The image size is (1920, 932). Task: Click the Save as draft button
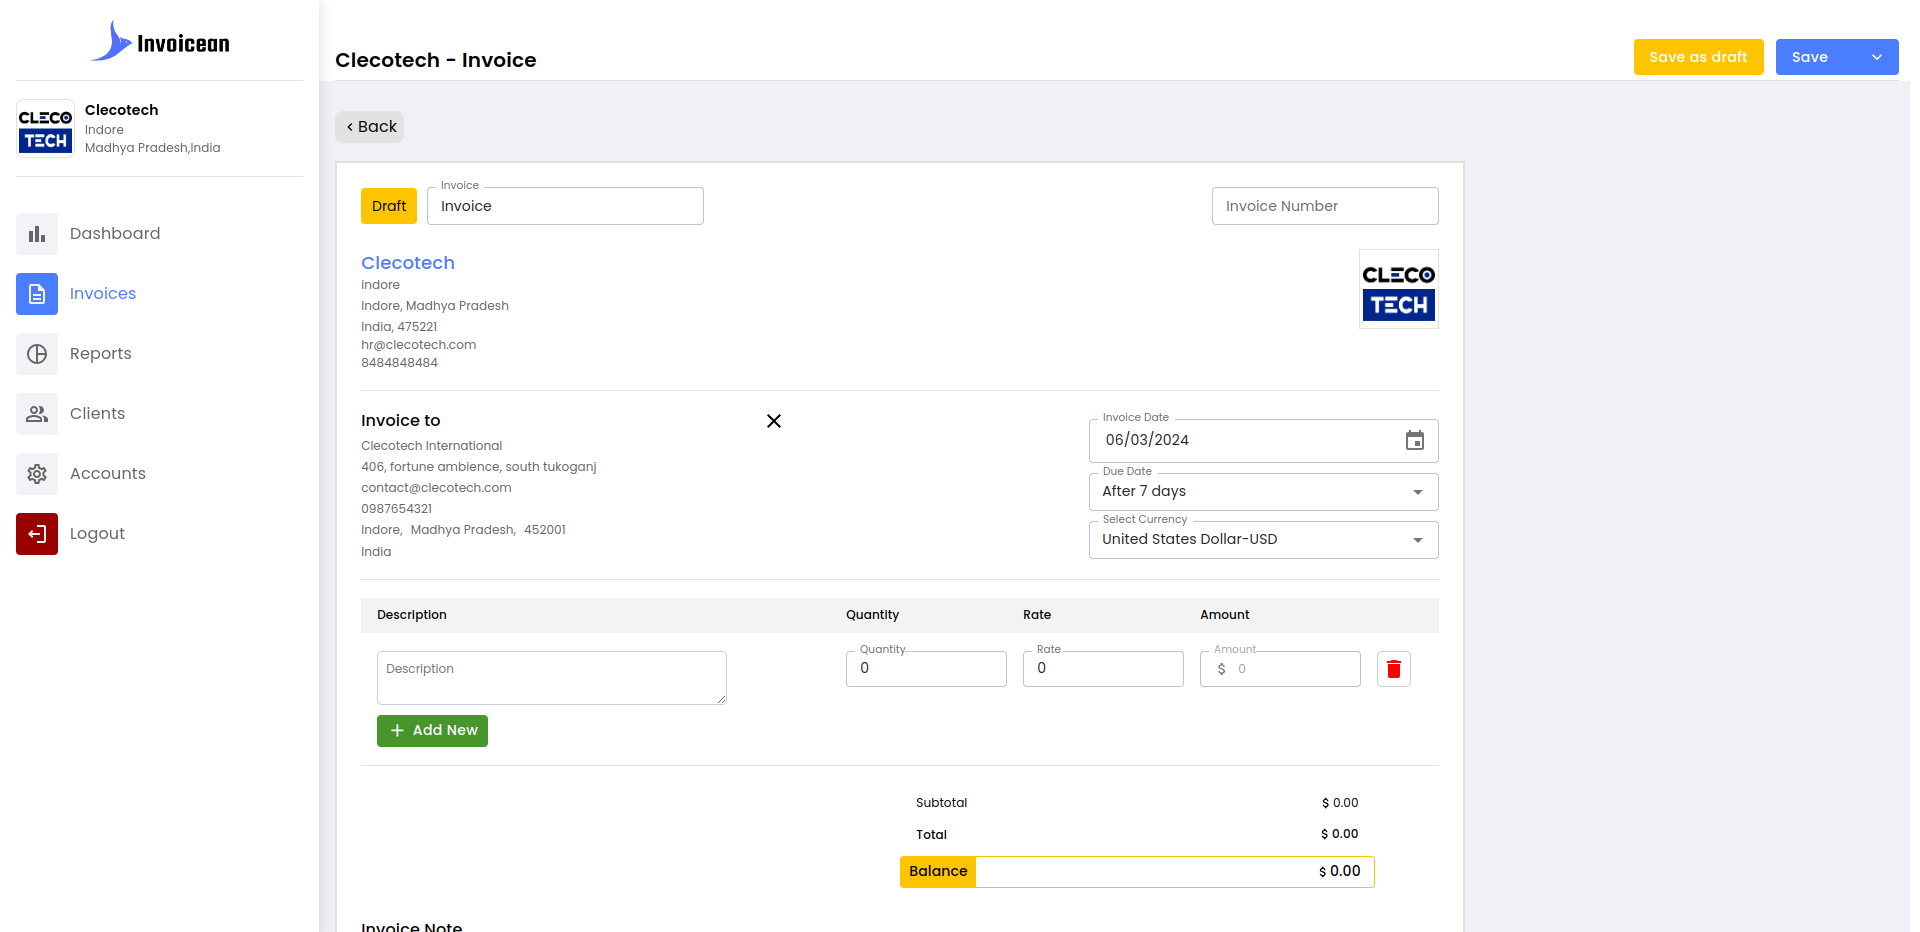point(1698,57)
